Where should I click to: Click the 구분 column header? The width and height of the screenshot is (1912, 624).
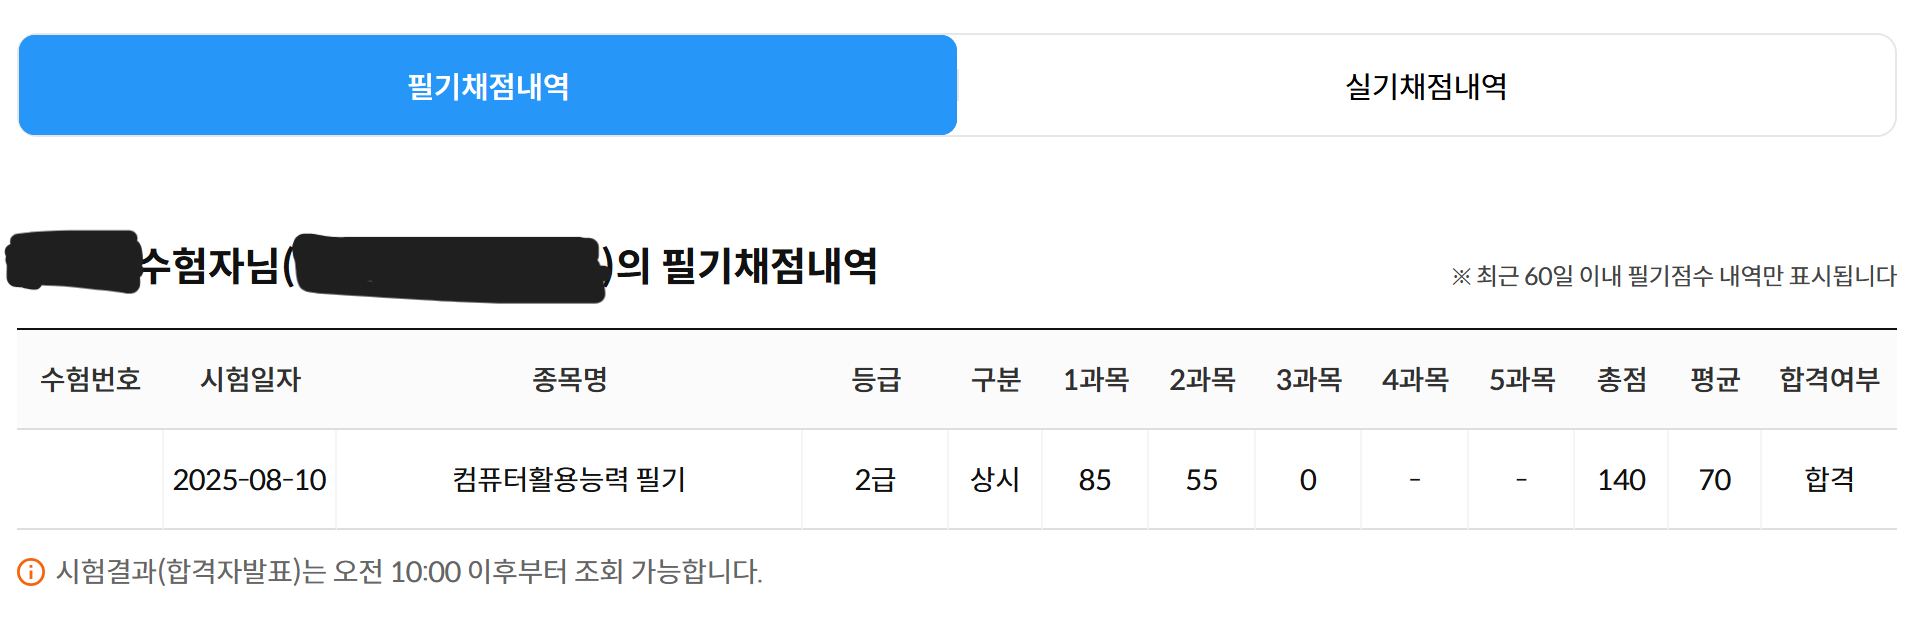pos(995,380)
